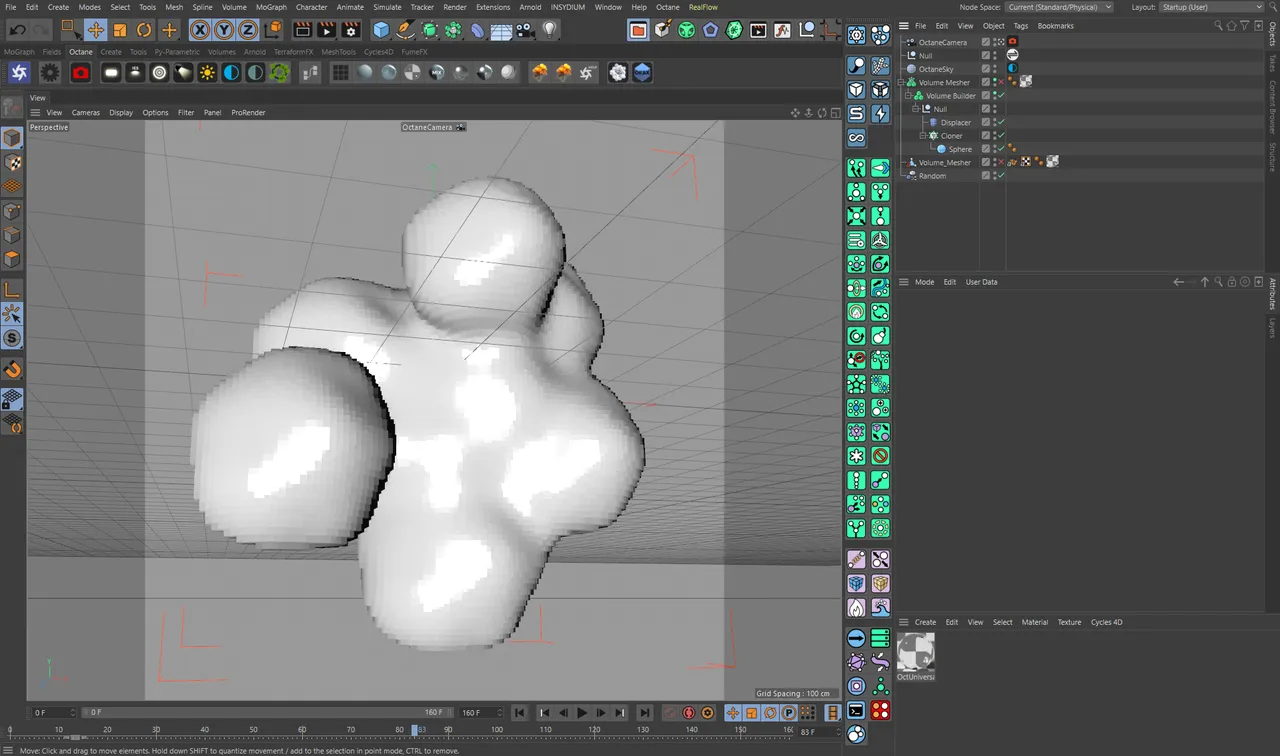
Task: Click the Make Editable cube icon in the left toolbar
Action: tap(12, 138)
